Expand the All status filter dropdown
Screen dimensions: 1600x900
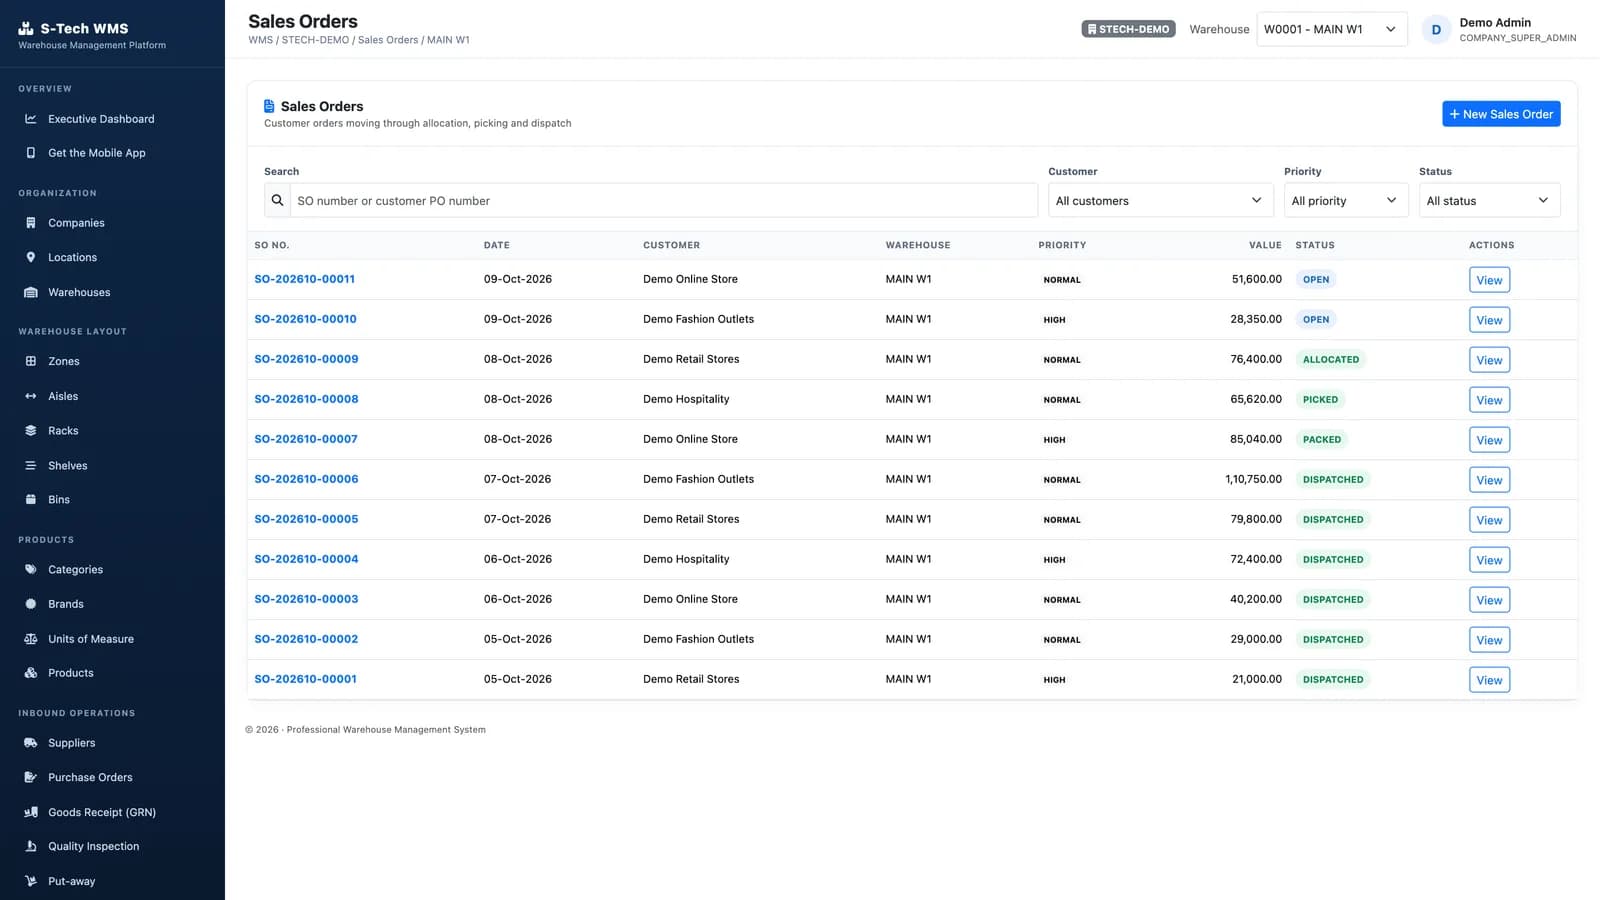click(1489, 201)
